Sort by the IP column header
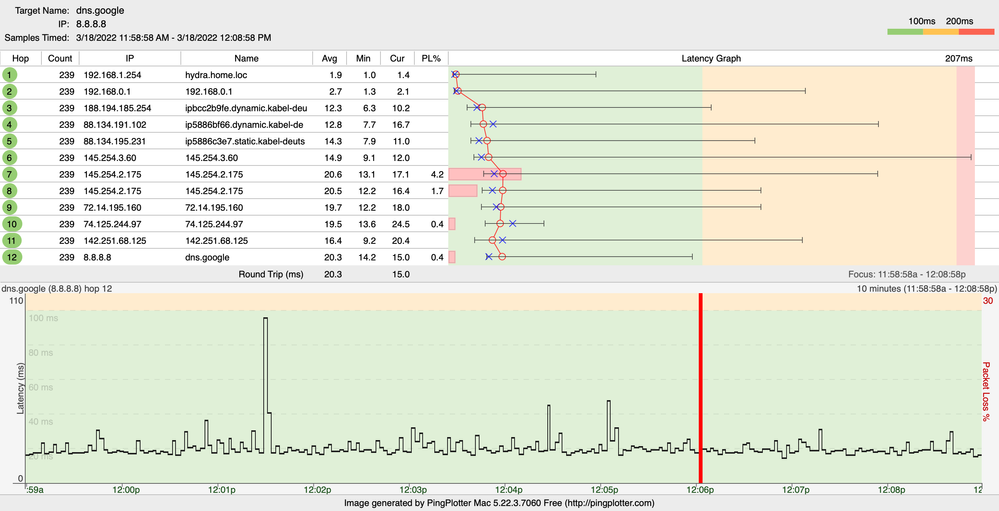Screen dimensions: 999x511 click(130, 59)
